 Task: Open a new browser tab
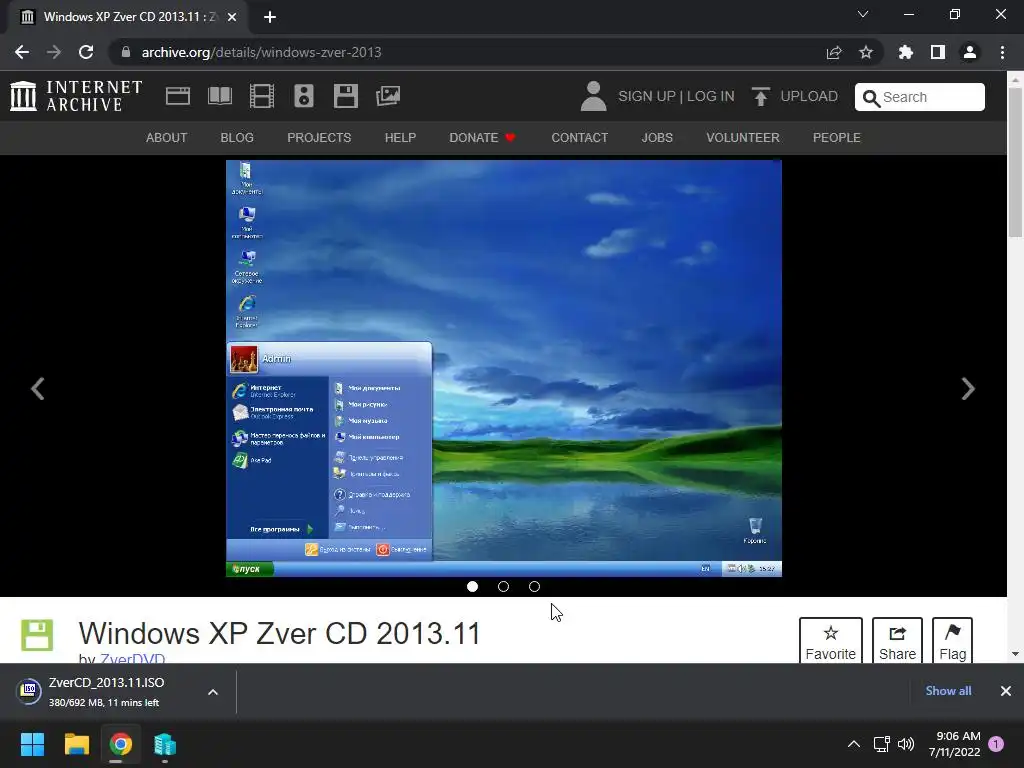(270, 17)
